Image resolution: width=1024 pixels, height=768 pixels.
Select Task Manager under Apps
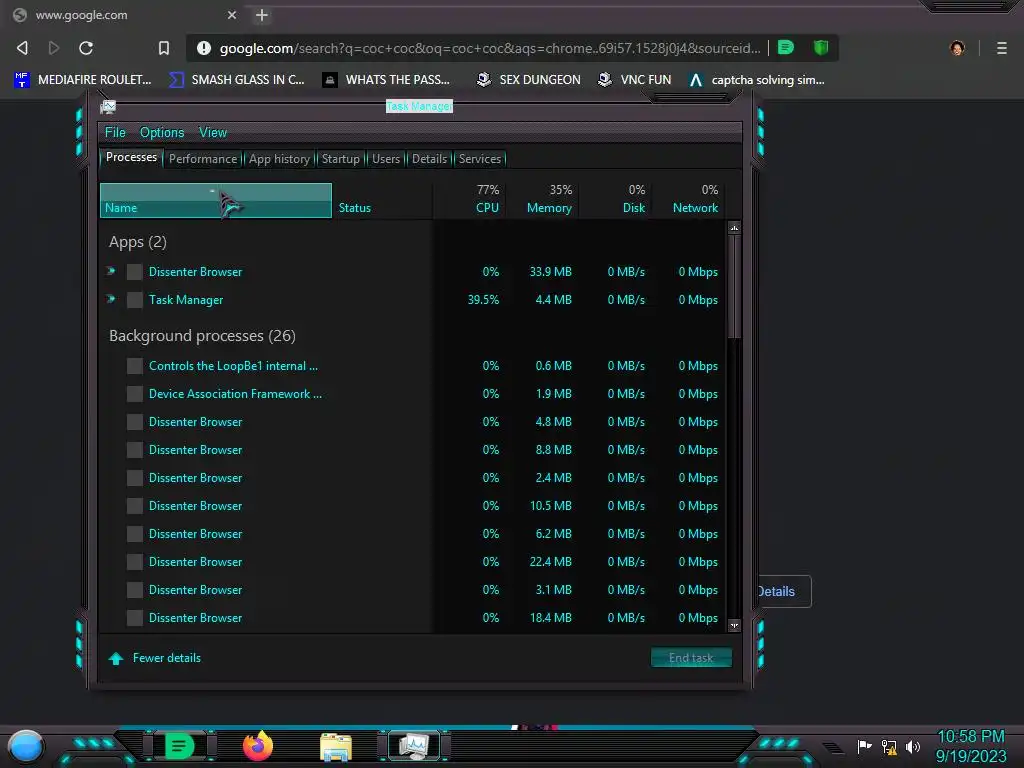tap(185, 300)
